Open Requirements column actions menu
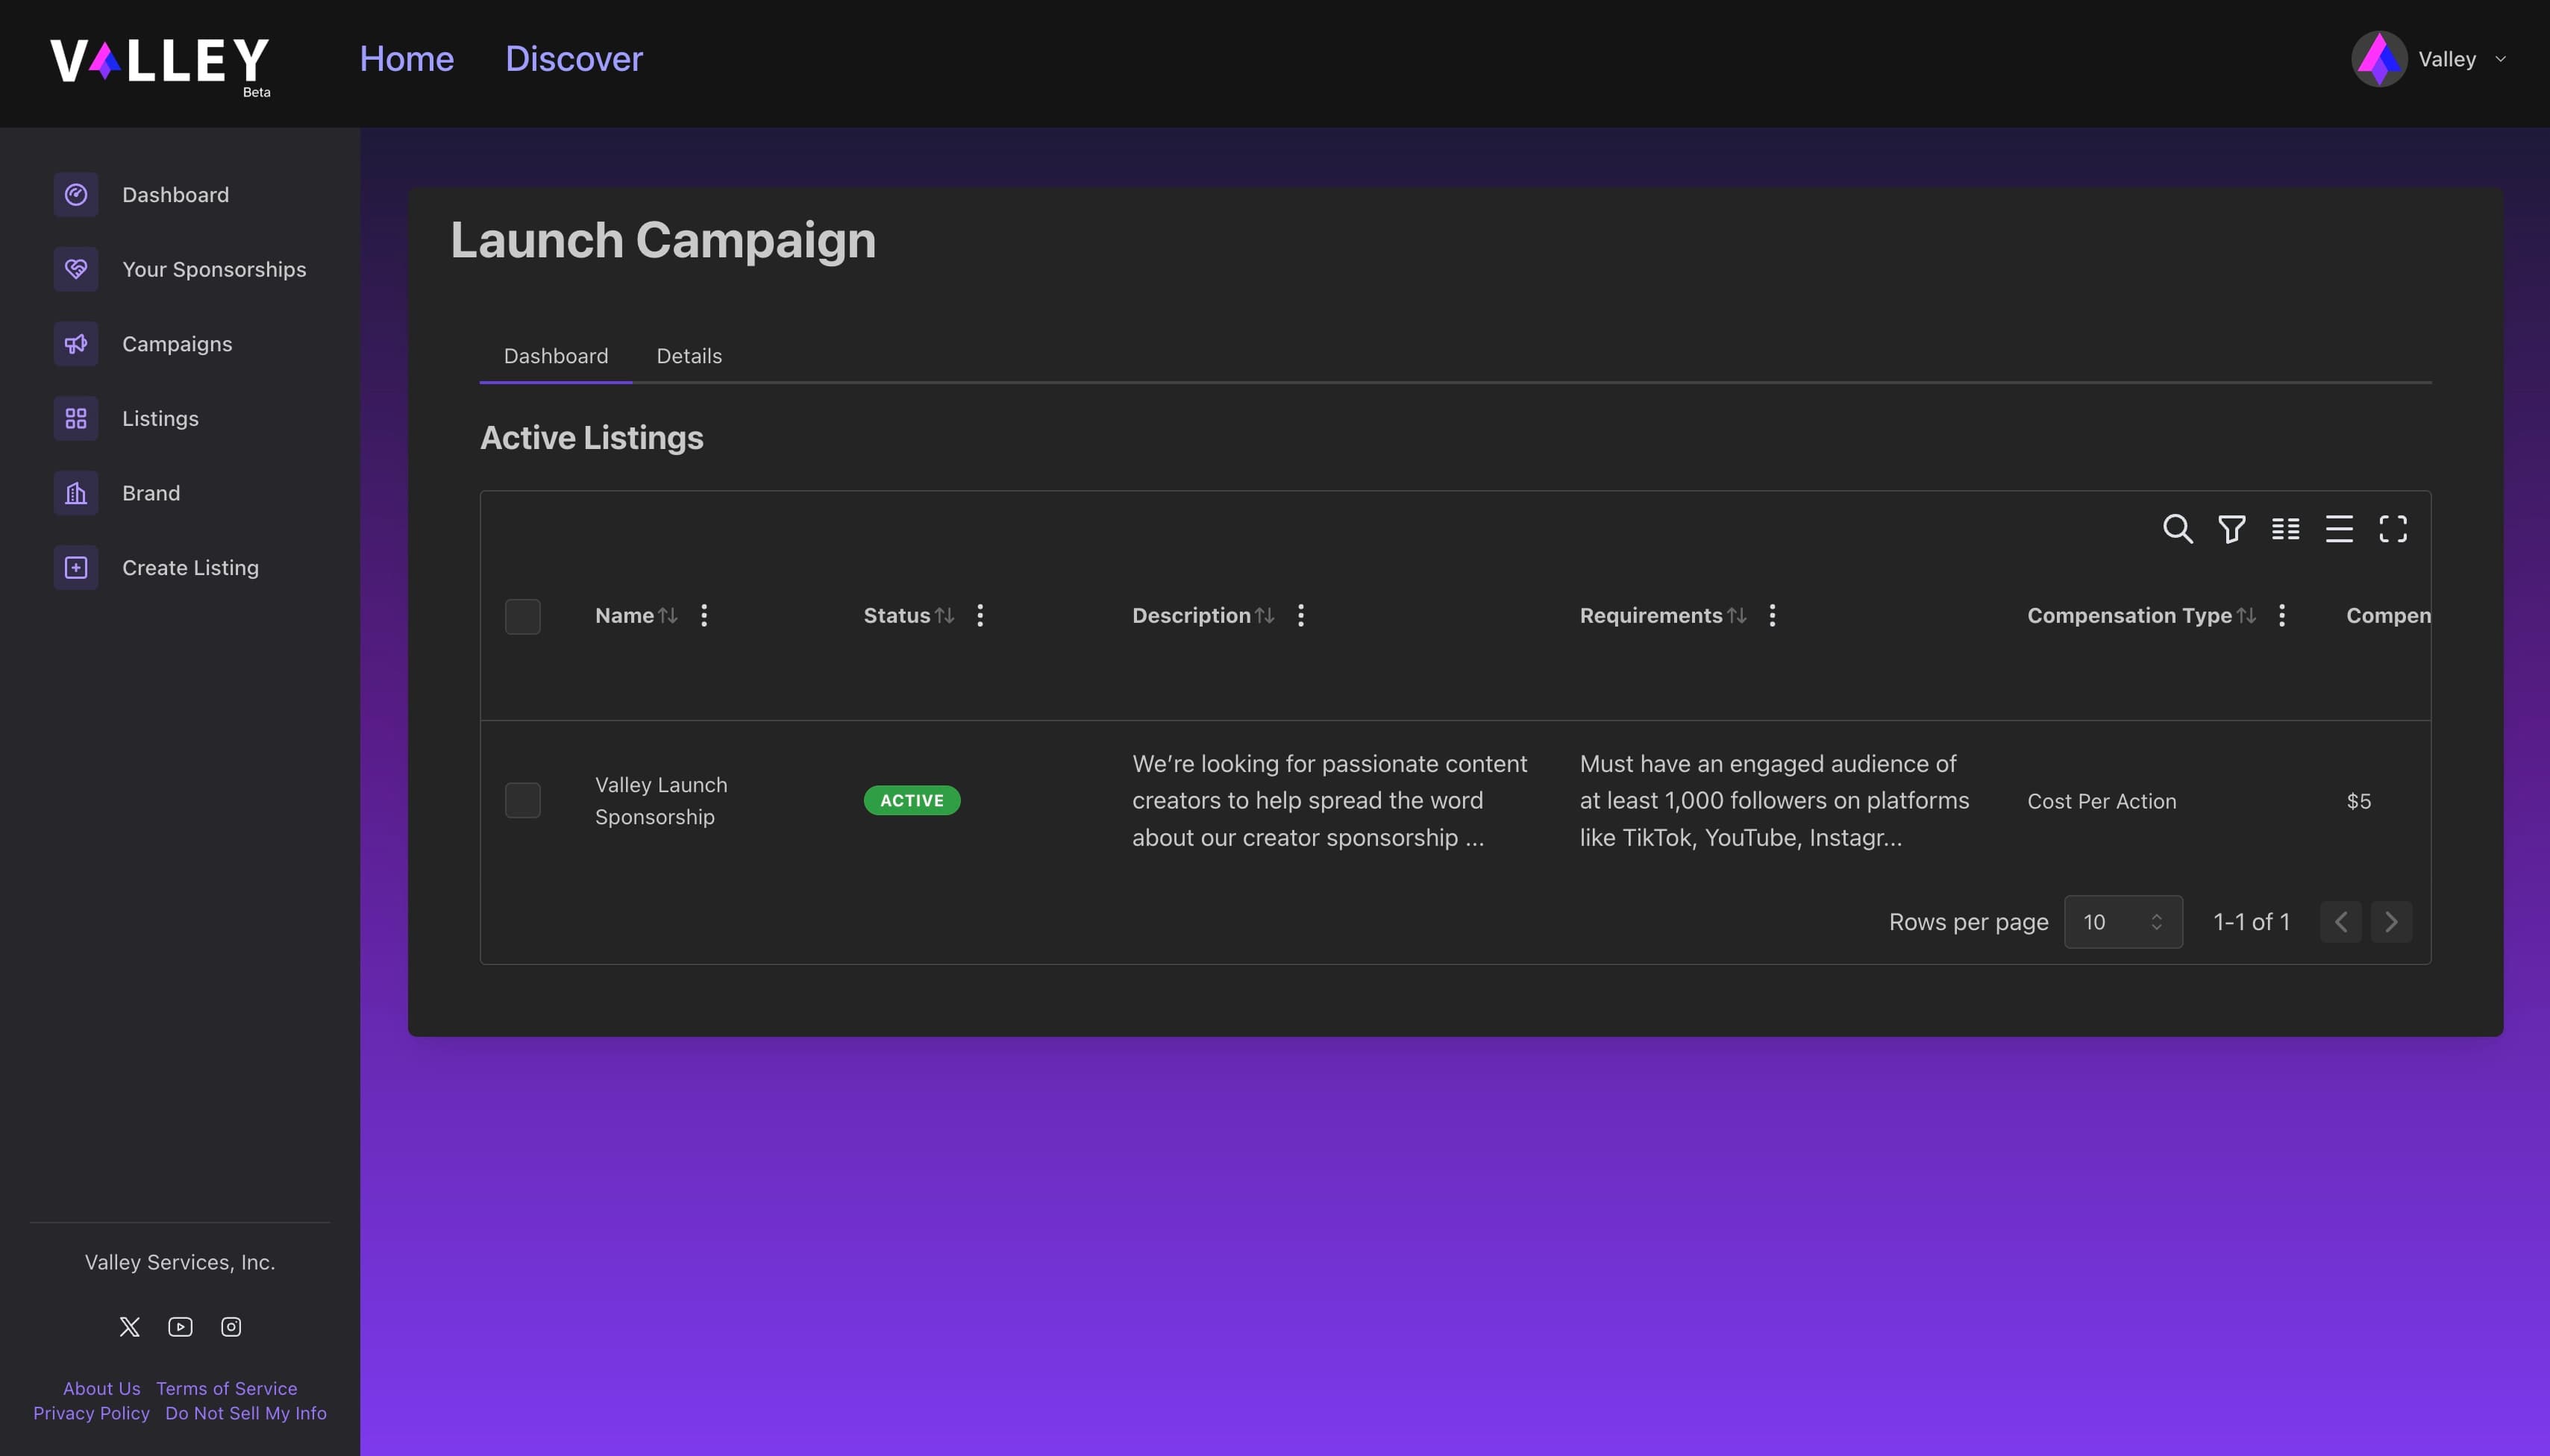This screenshot has width=2550, height=1456. point(1772,616)
